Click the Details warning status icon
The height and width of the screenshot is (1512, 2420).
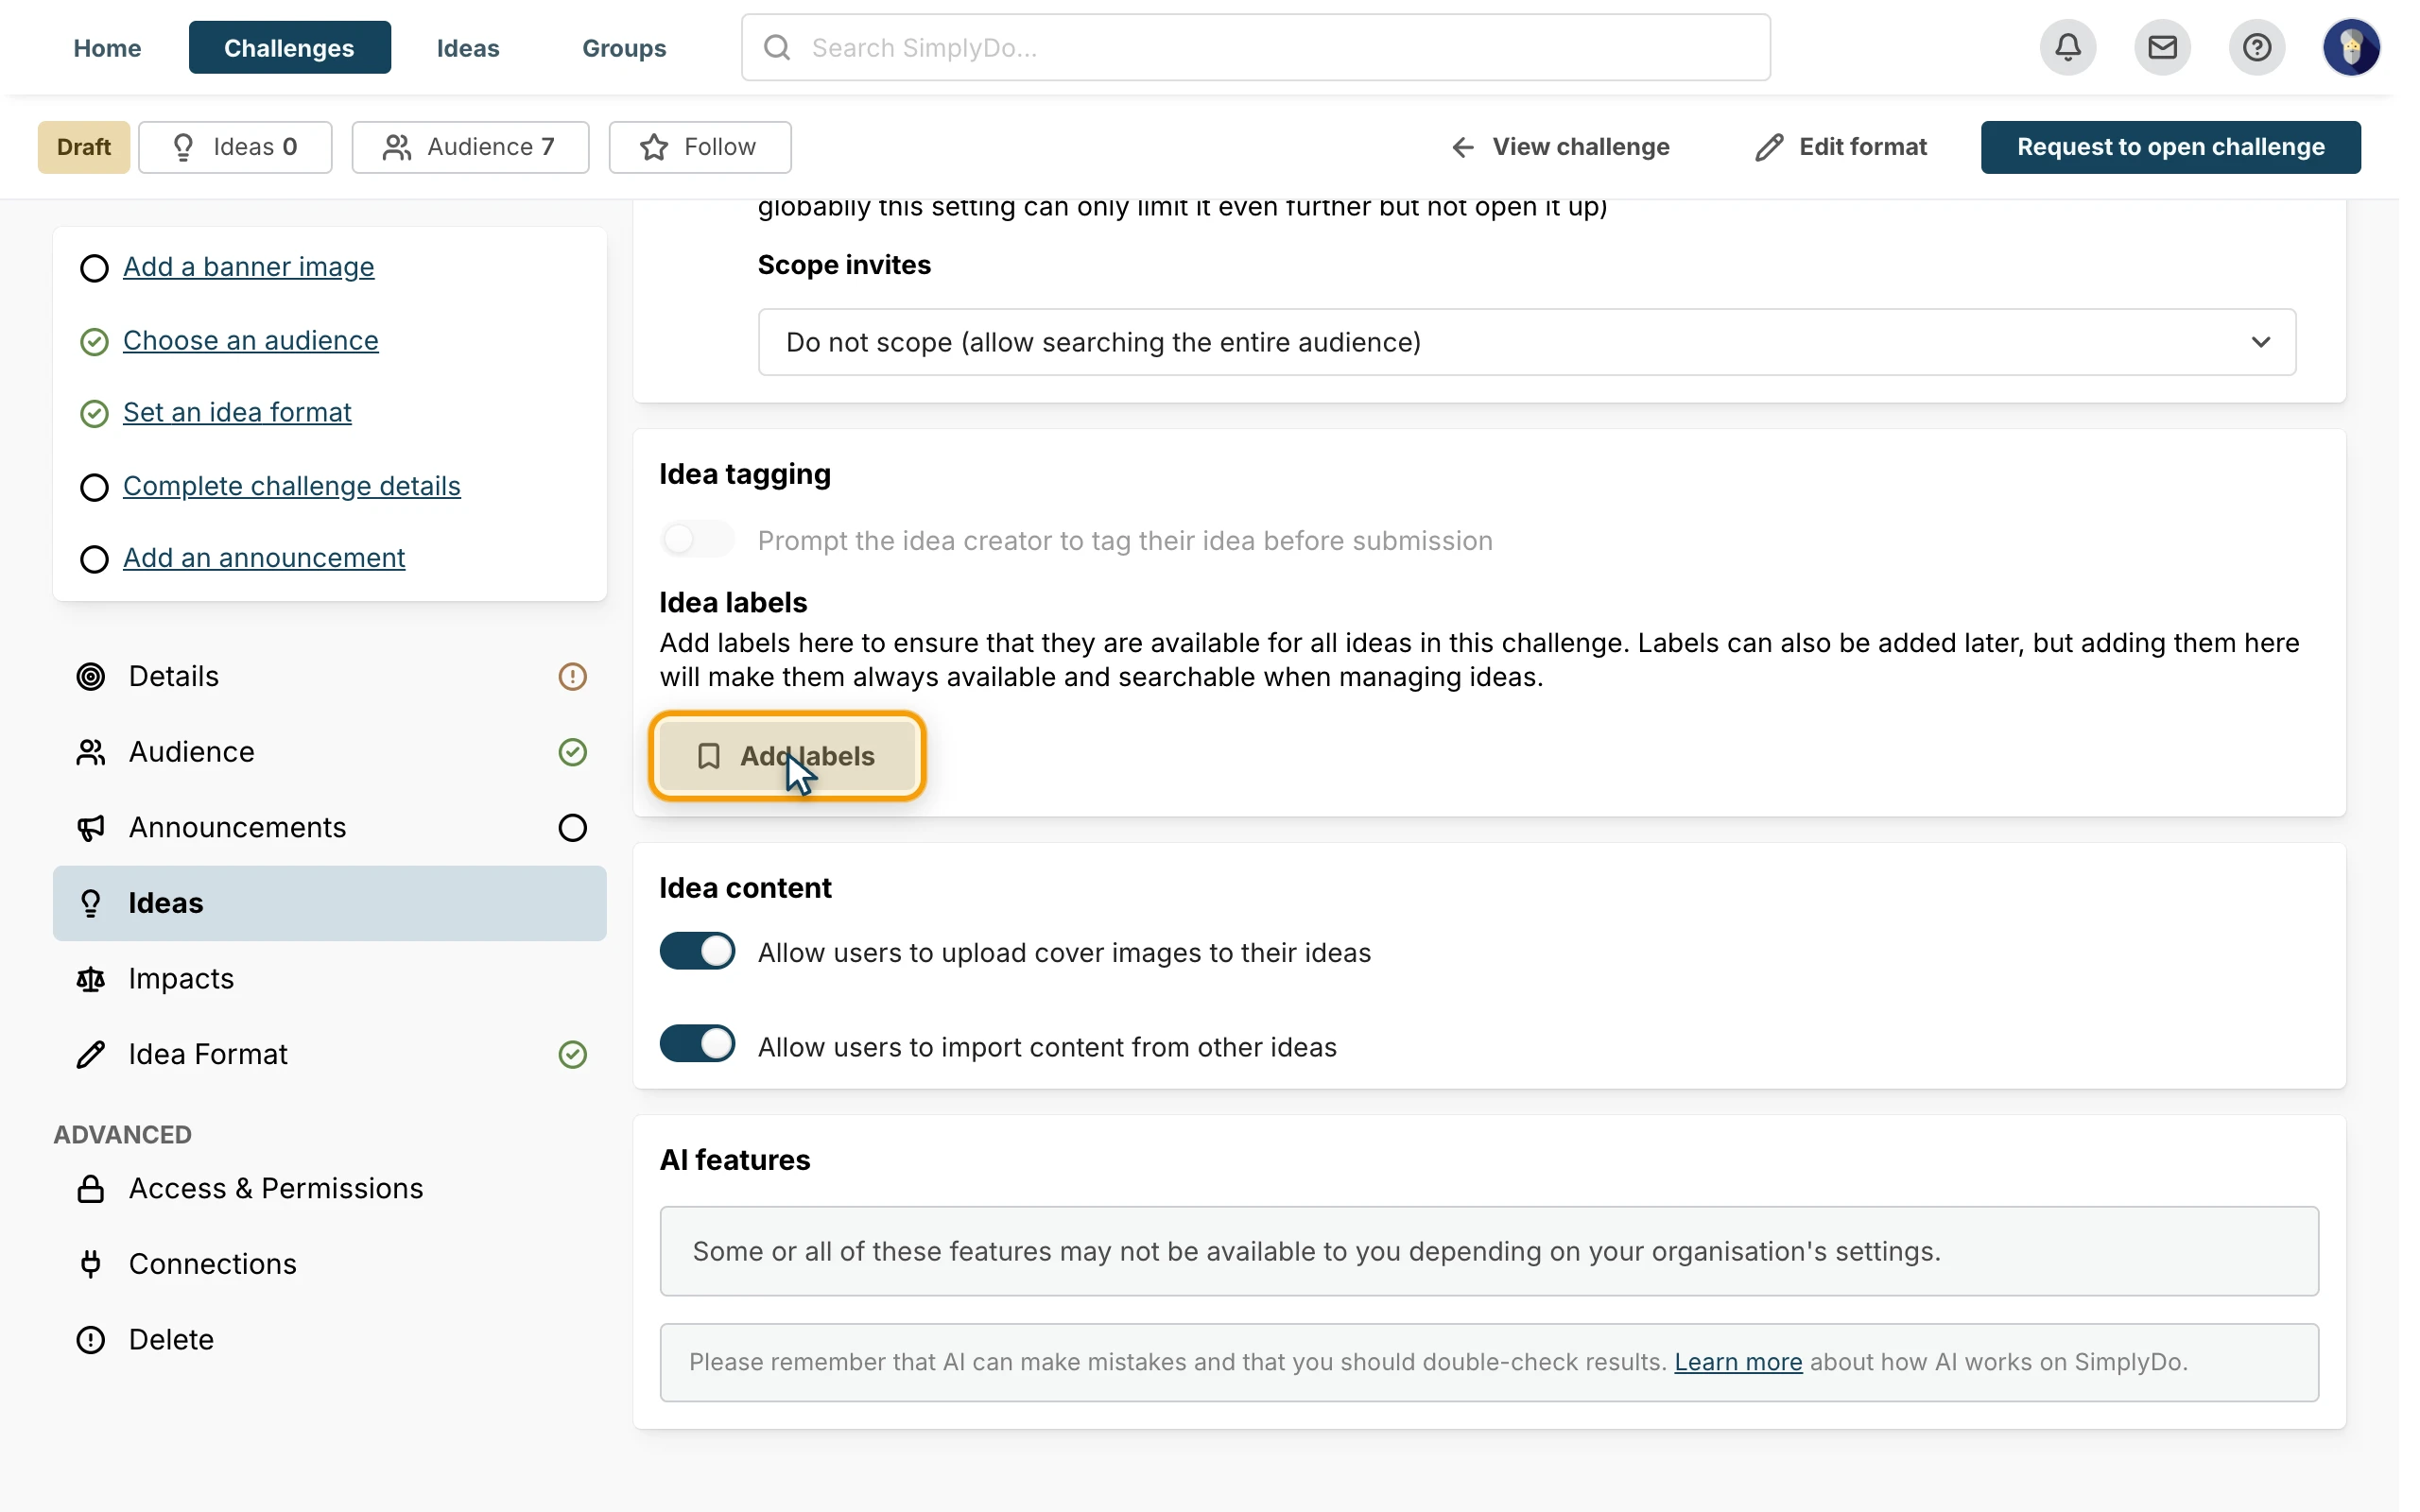(572, 677)
